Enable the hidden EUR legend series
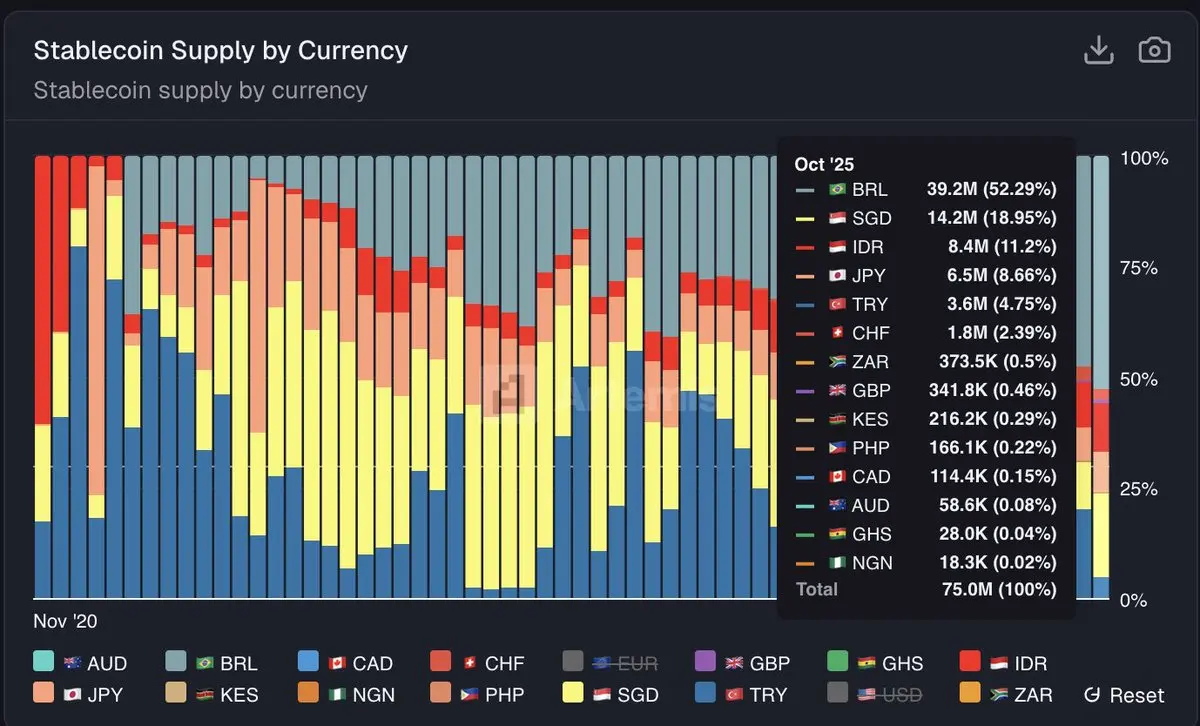This screenshot has height=726, width=1200. pos(638,663)
